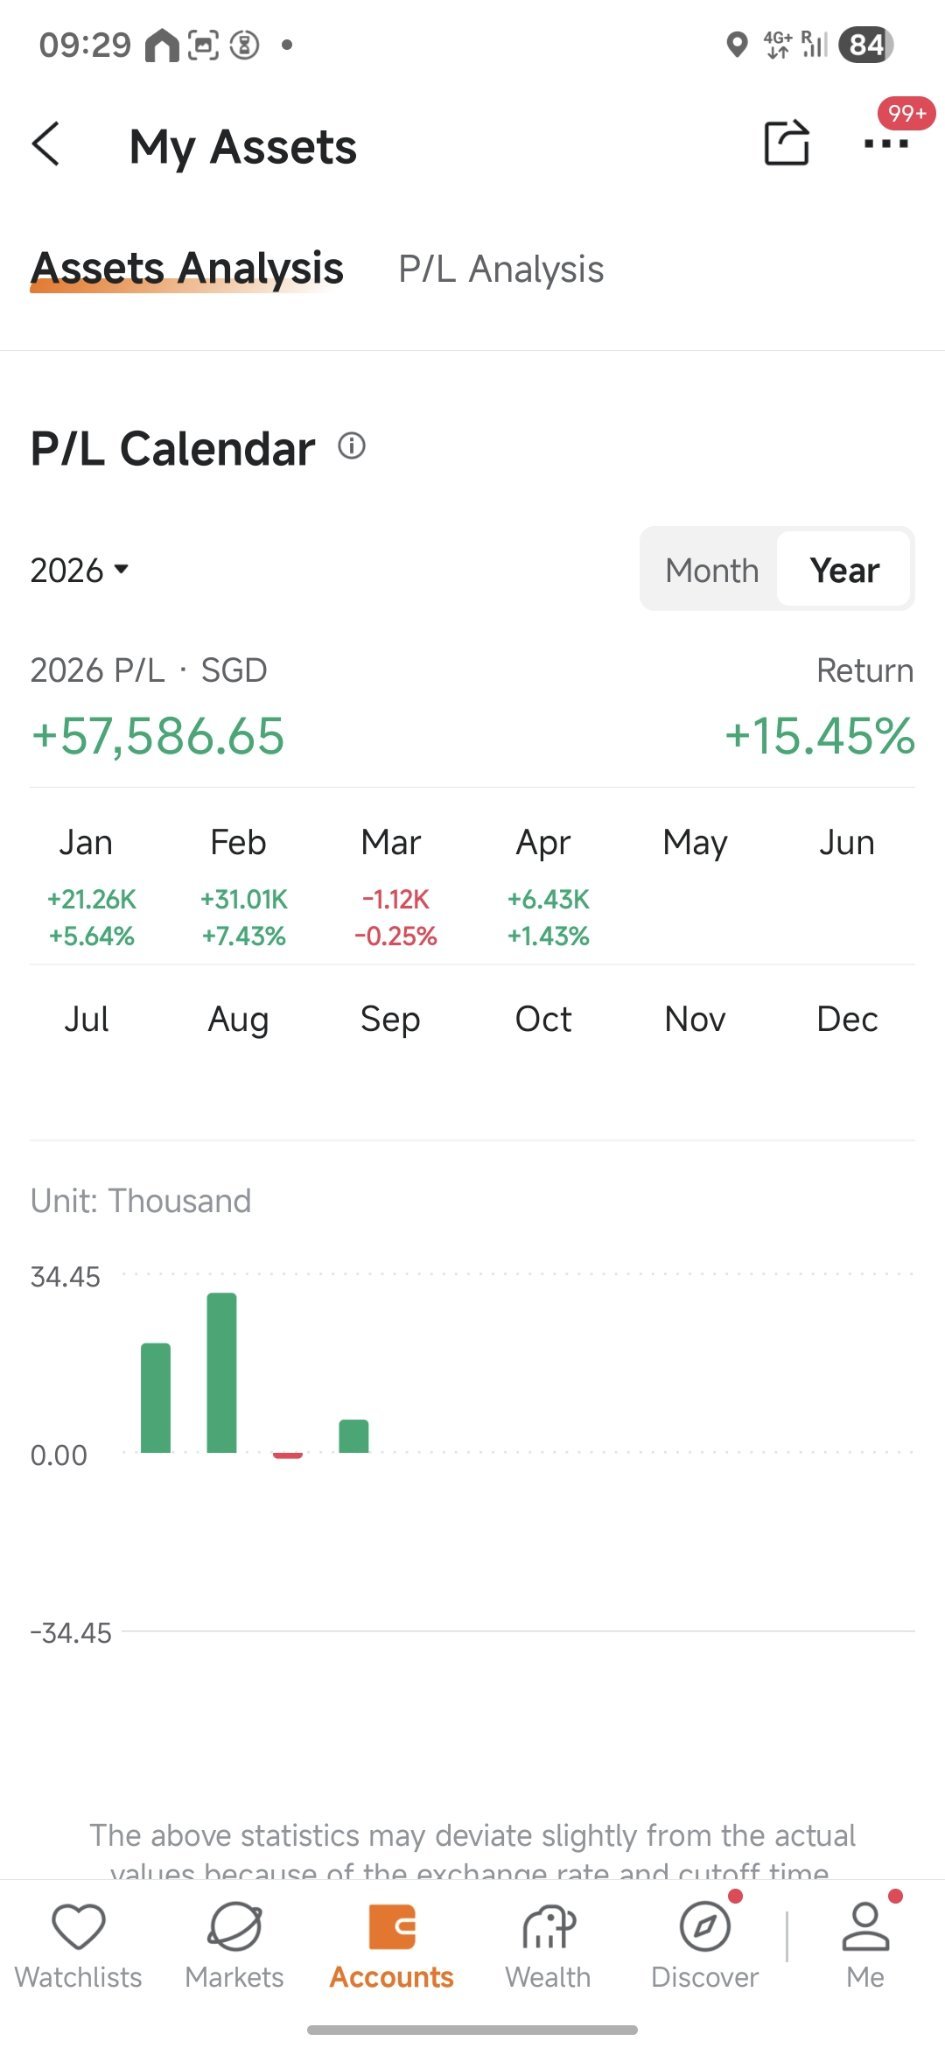The image size is (945, 2048).
Task: Switch calendar view to Month
Action: tap(712, 570)
